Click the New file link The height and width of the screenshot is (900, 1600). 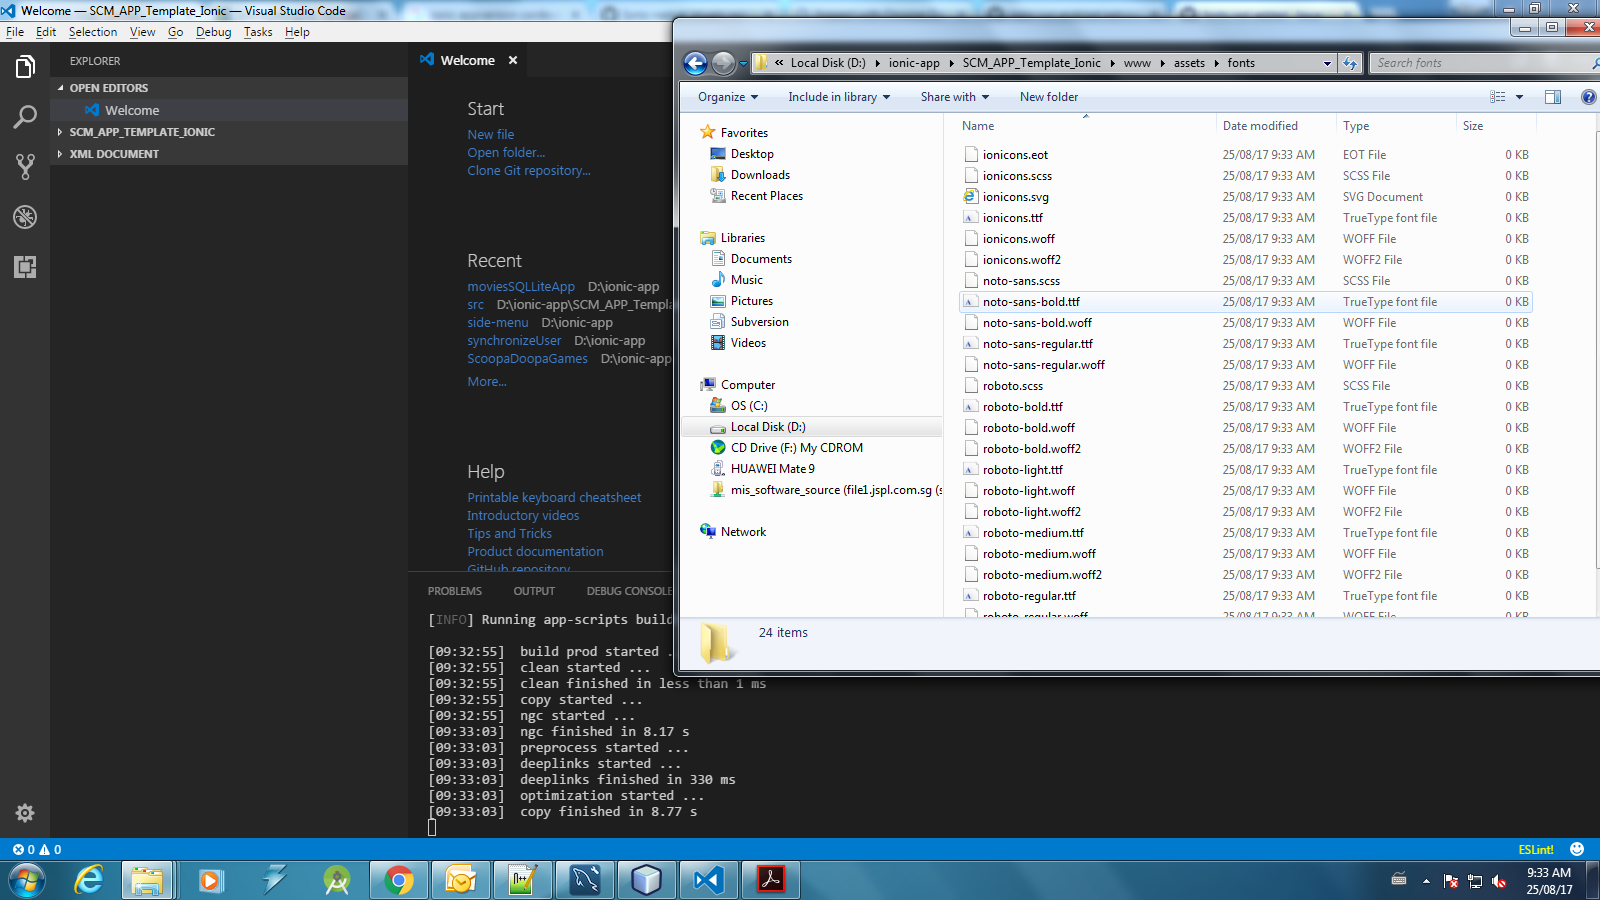click(490, 135)
